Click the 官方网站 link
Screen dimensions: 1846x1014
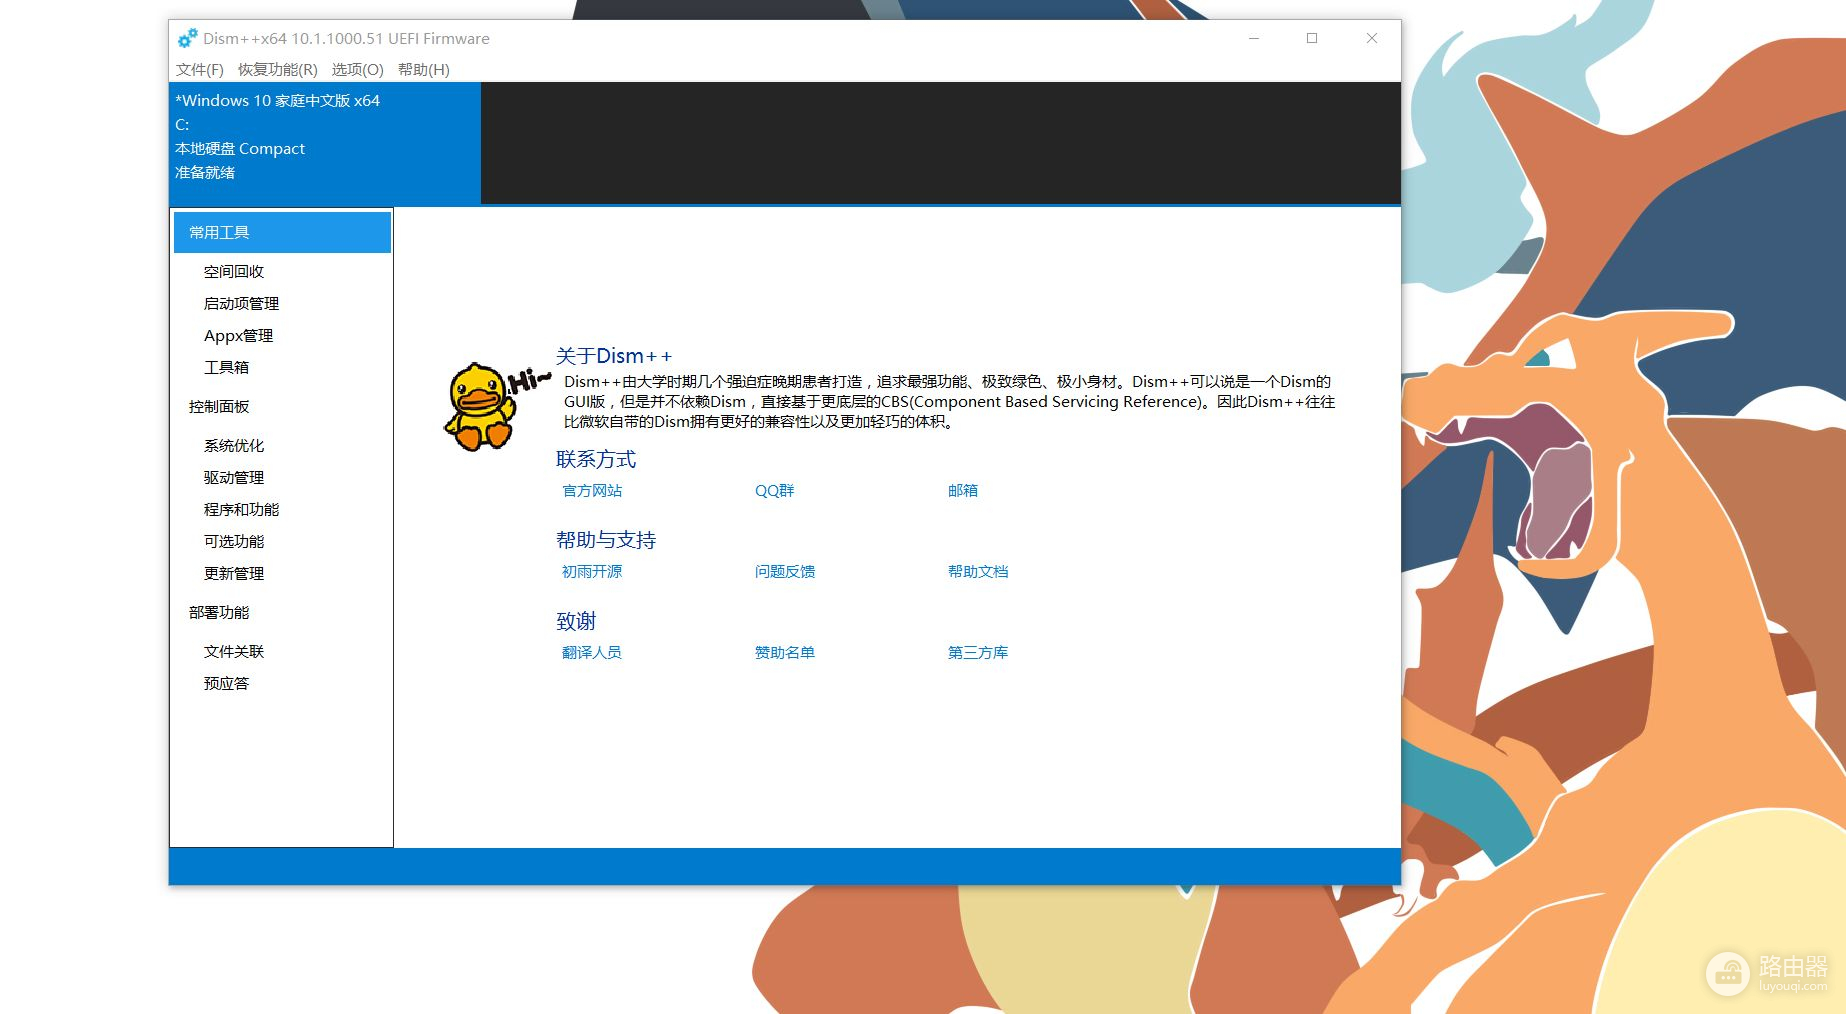592,490
